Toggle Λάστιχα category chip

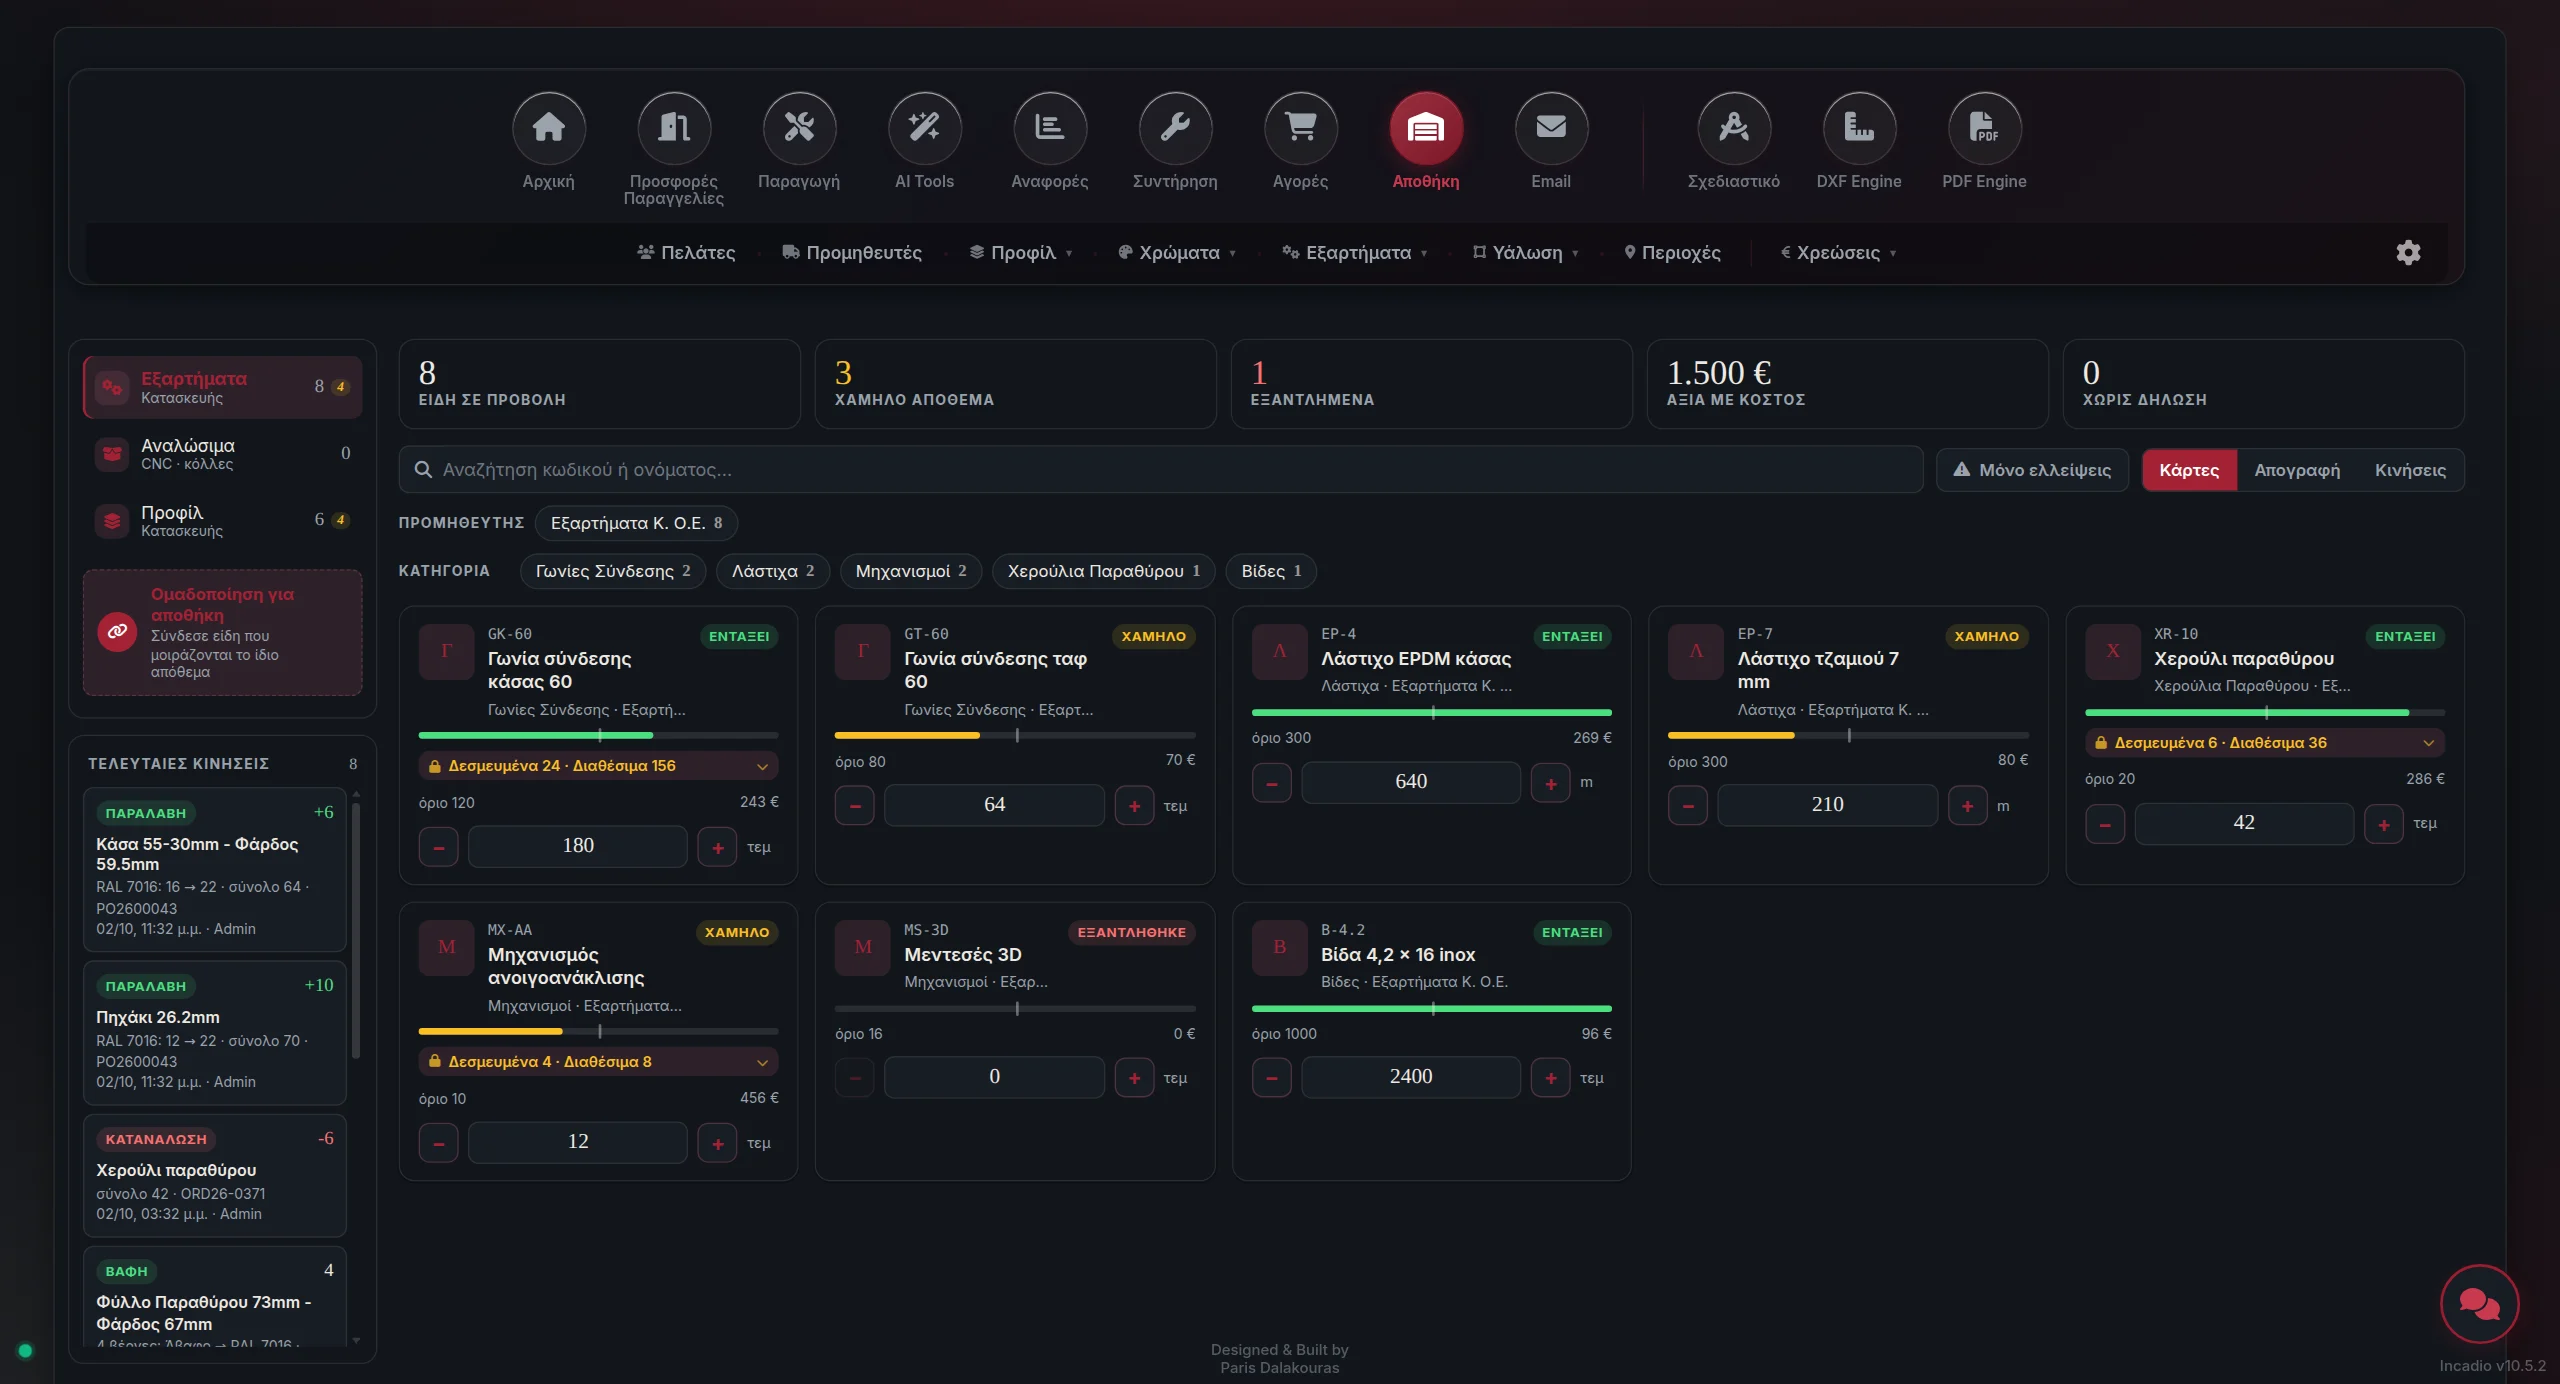tap(772, 571)
